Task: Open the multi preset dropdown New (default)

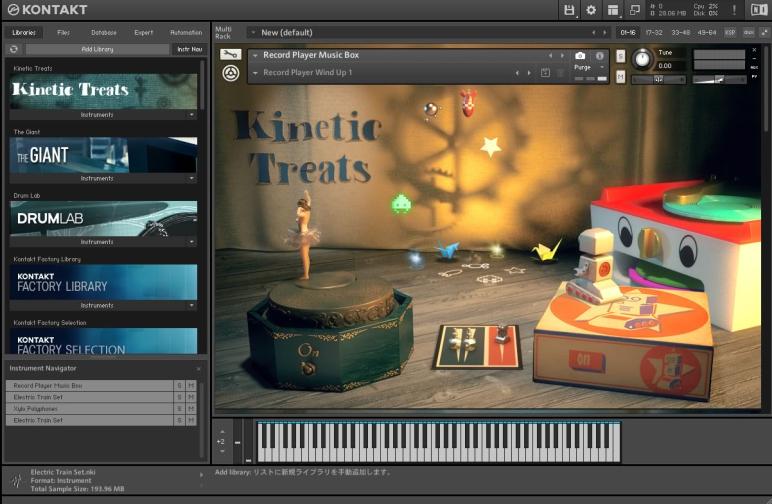Action: coord(253,32)
